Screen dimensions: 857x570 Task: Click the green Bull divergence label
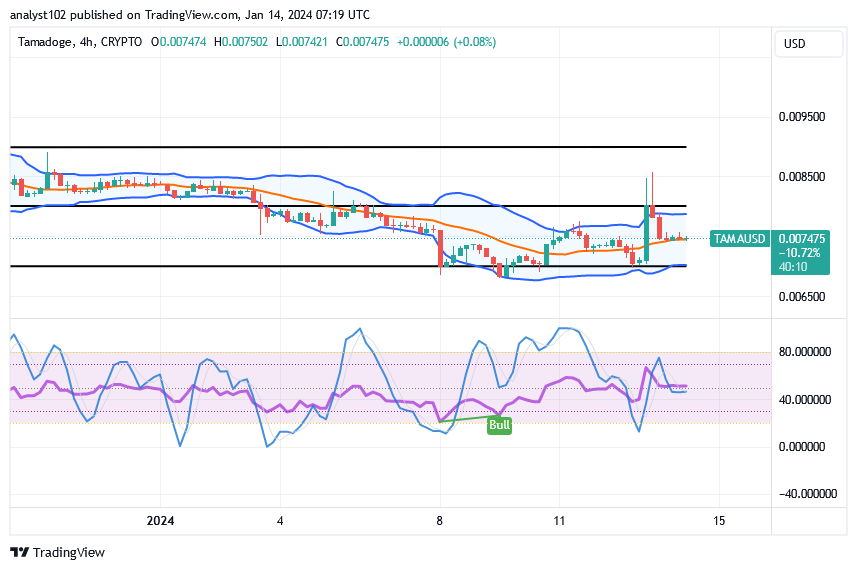pyautogui.click(x=499, y=425)
